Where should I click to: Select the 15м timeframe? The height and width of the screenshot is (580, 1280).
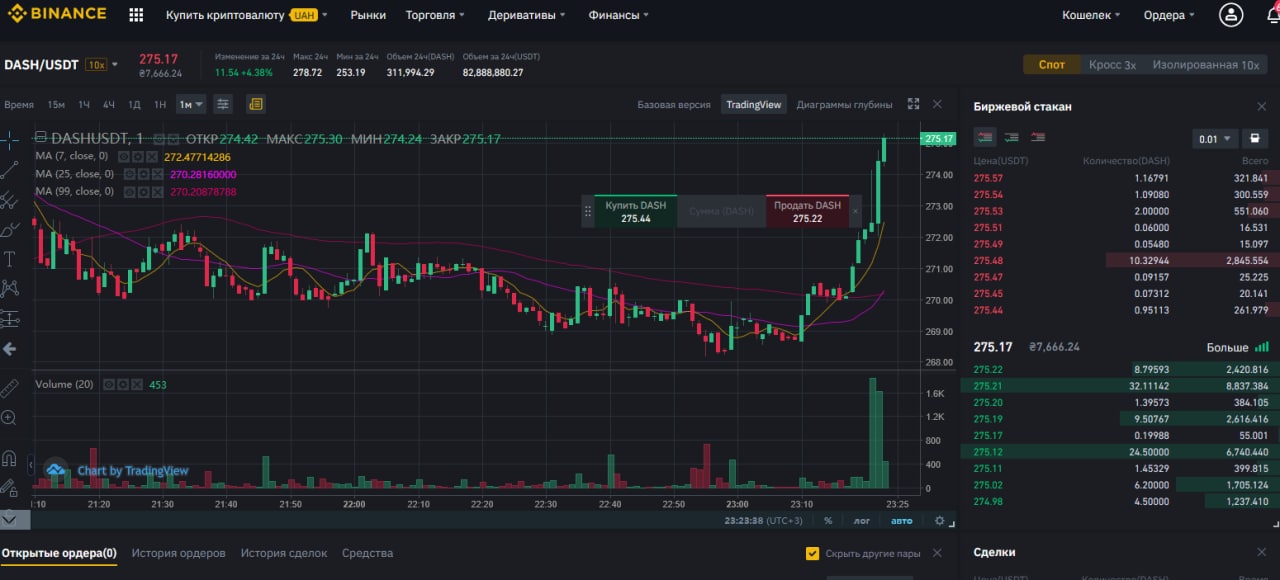(56, 104)
